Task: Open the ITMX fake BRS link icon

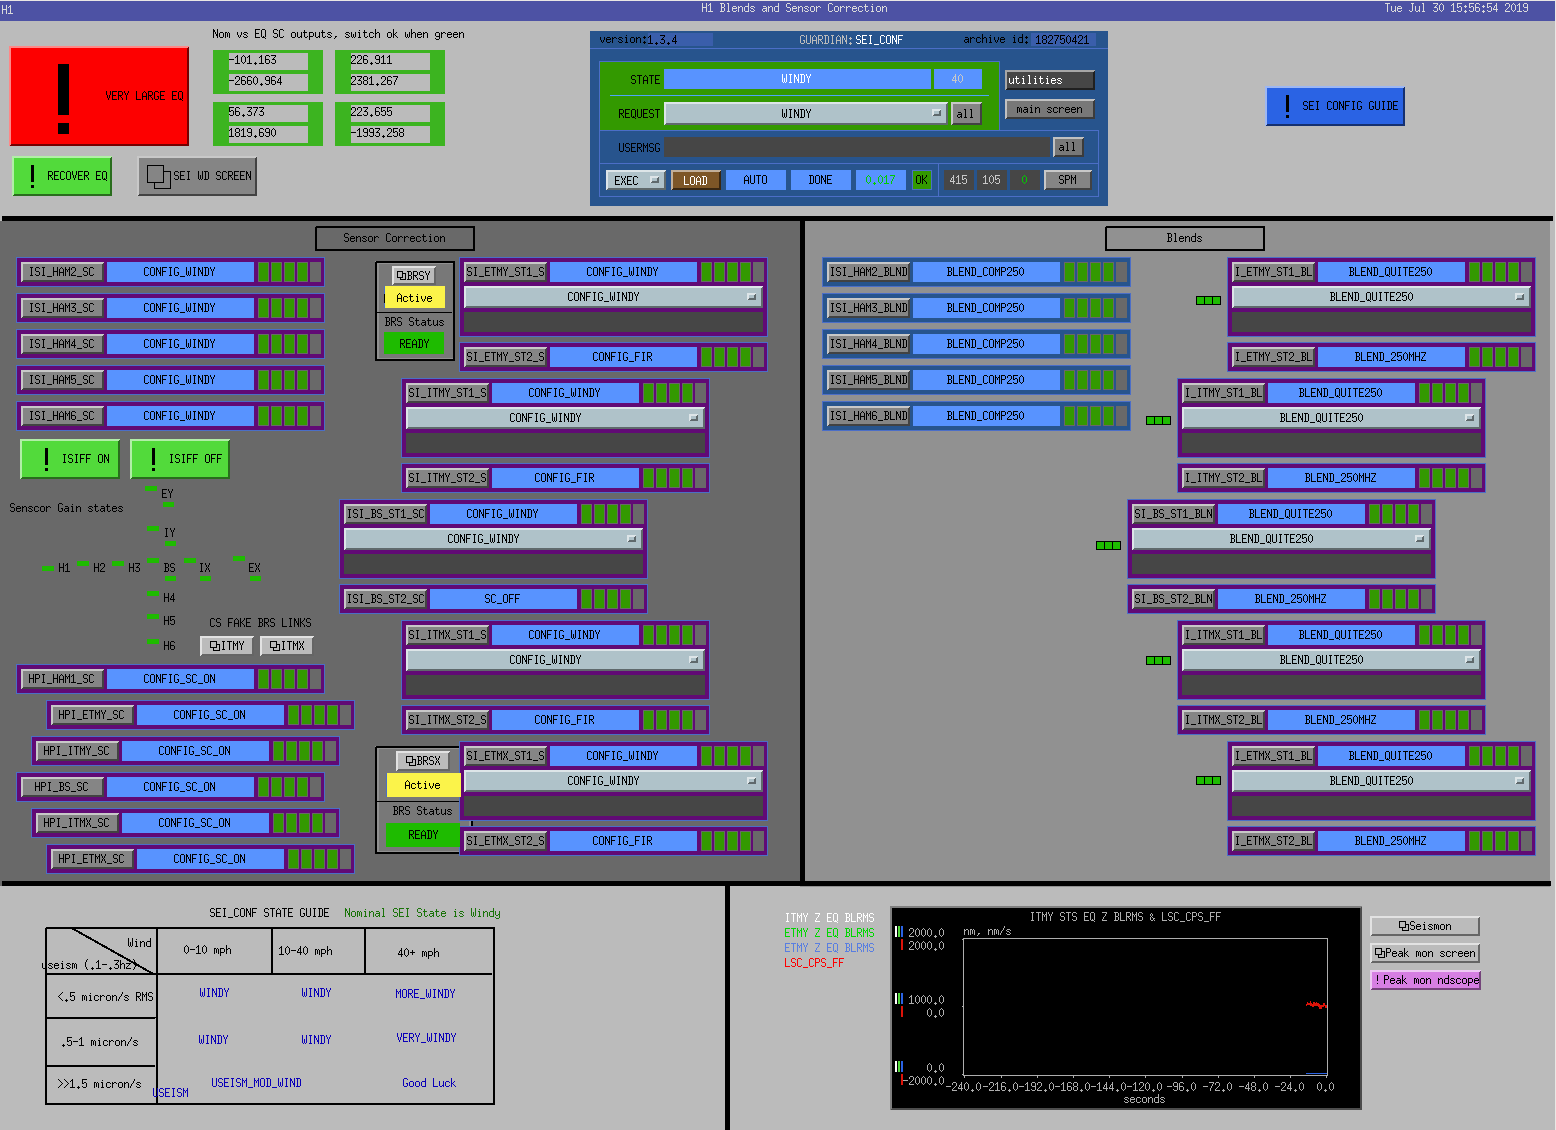Action: coord(275,646)
